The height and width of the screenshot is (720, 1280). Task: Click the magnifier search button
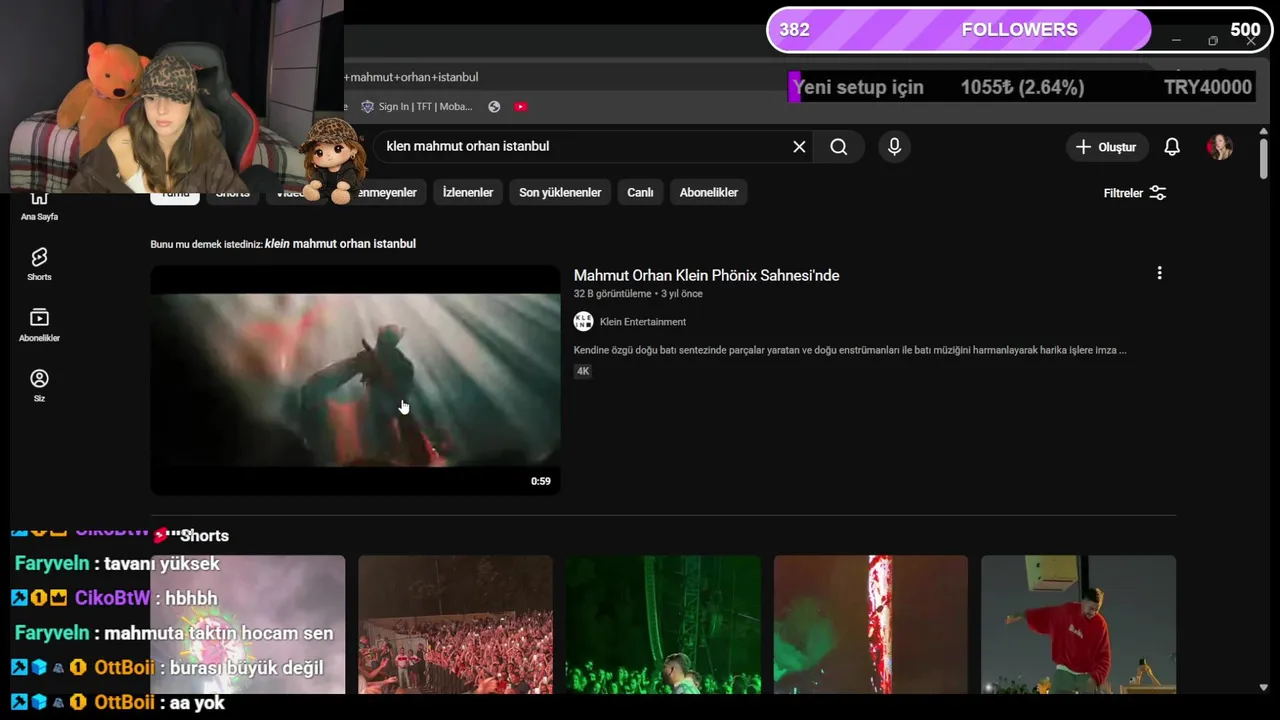(x=839, y=147)
